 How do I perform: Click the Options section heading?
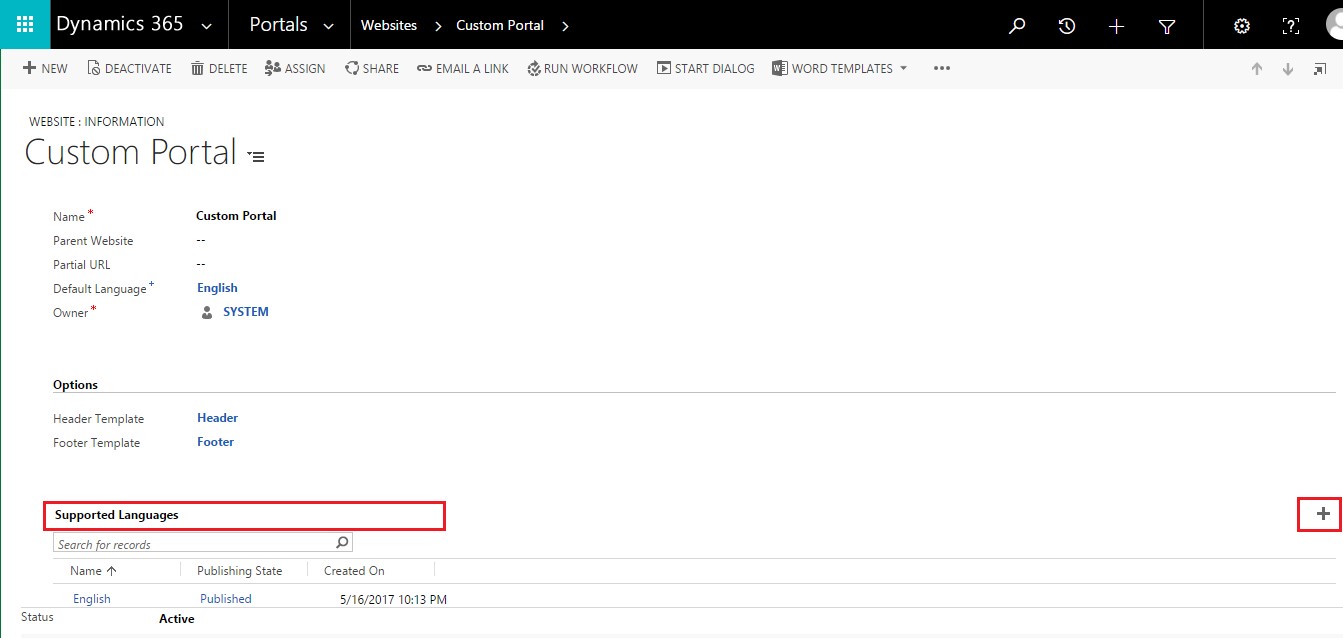coord(76,385)
